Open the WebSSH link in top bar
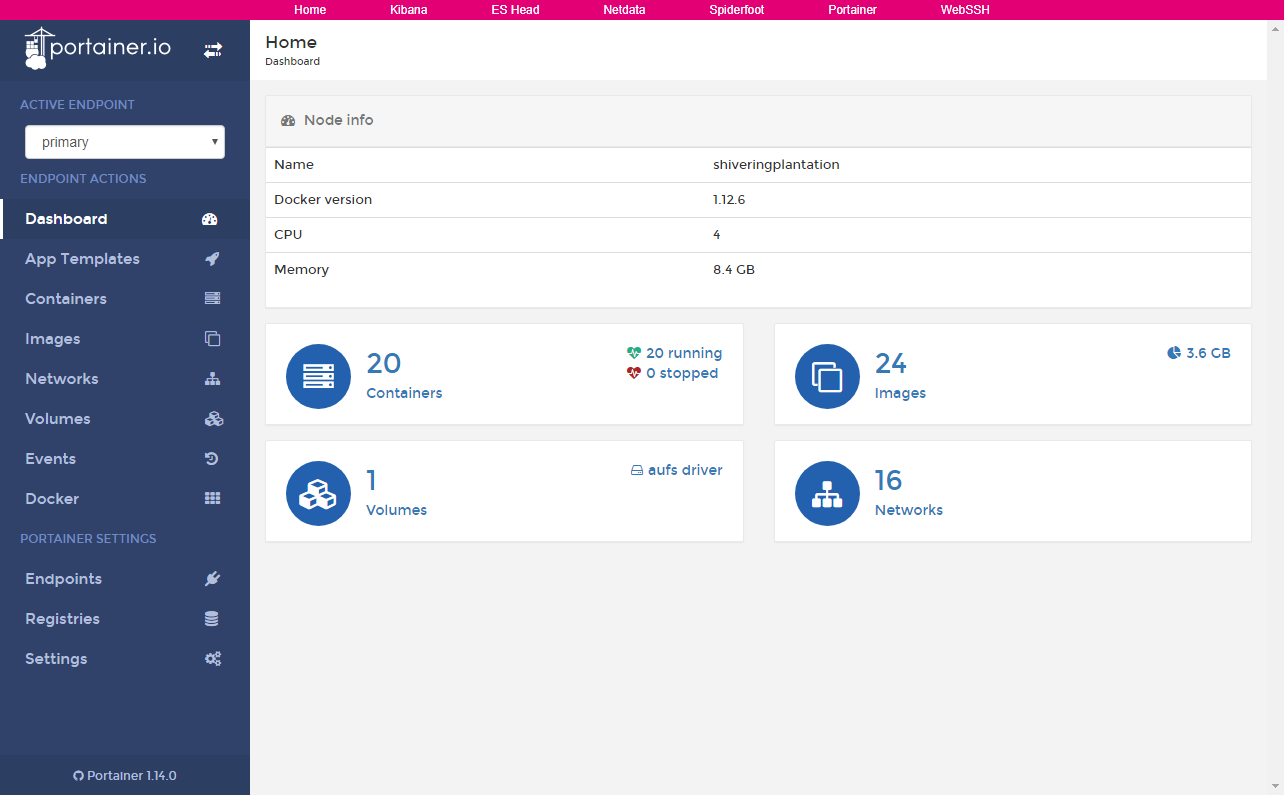Image resolution: width=1284 pixels, height=795 pixels. [x=964, y=10]
